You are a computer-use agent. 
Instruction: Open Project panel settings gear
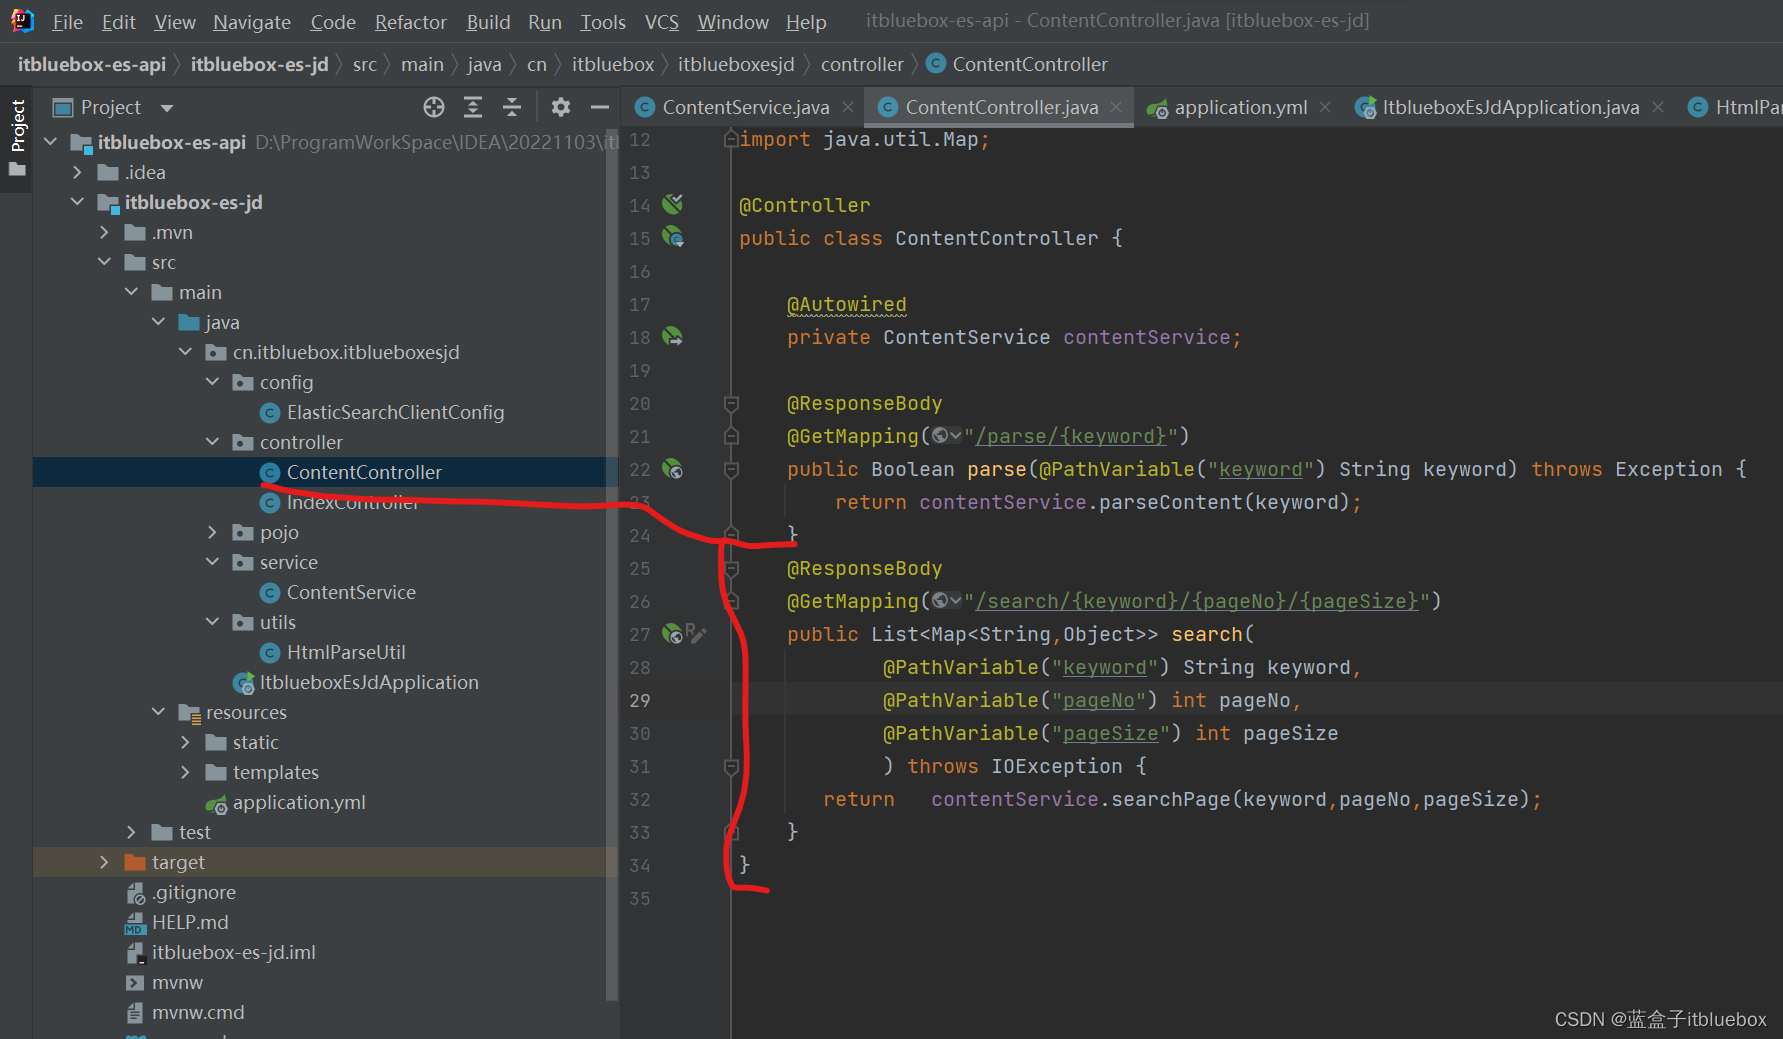[x=561, y=107]
